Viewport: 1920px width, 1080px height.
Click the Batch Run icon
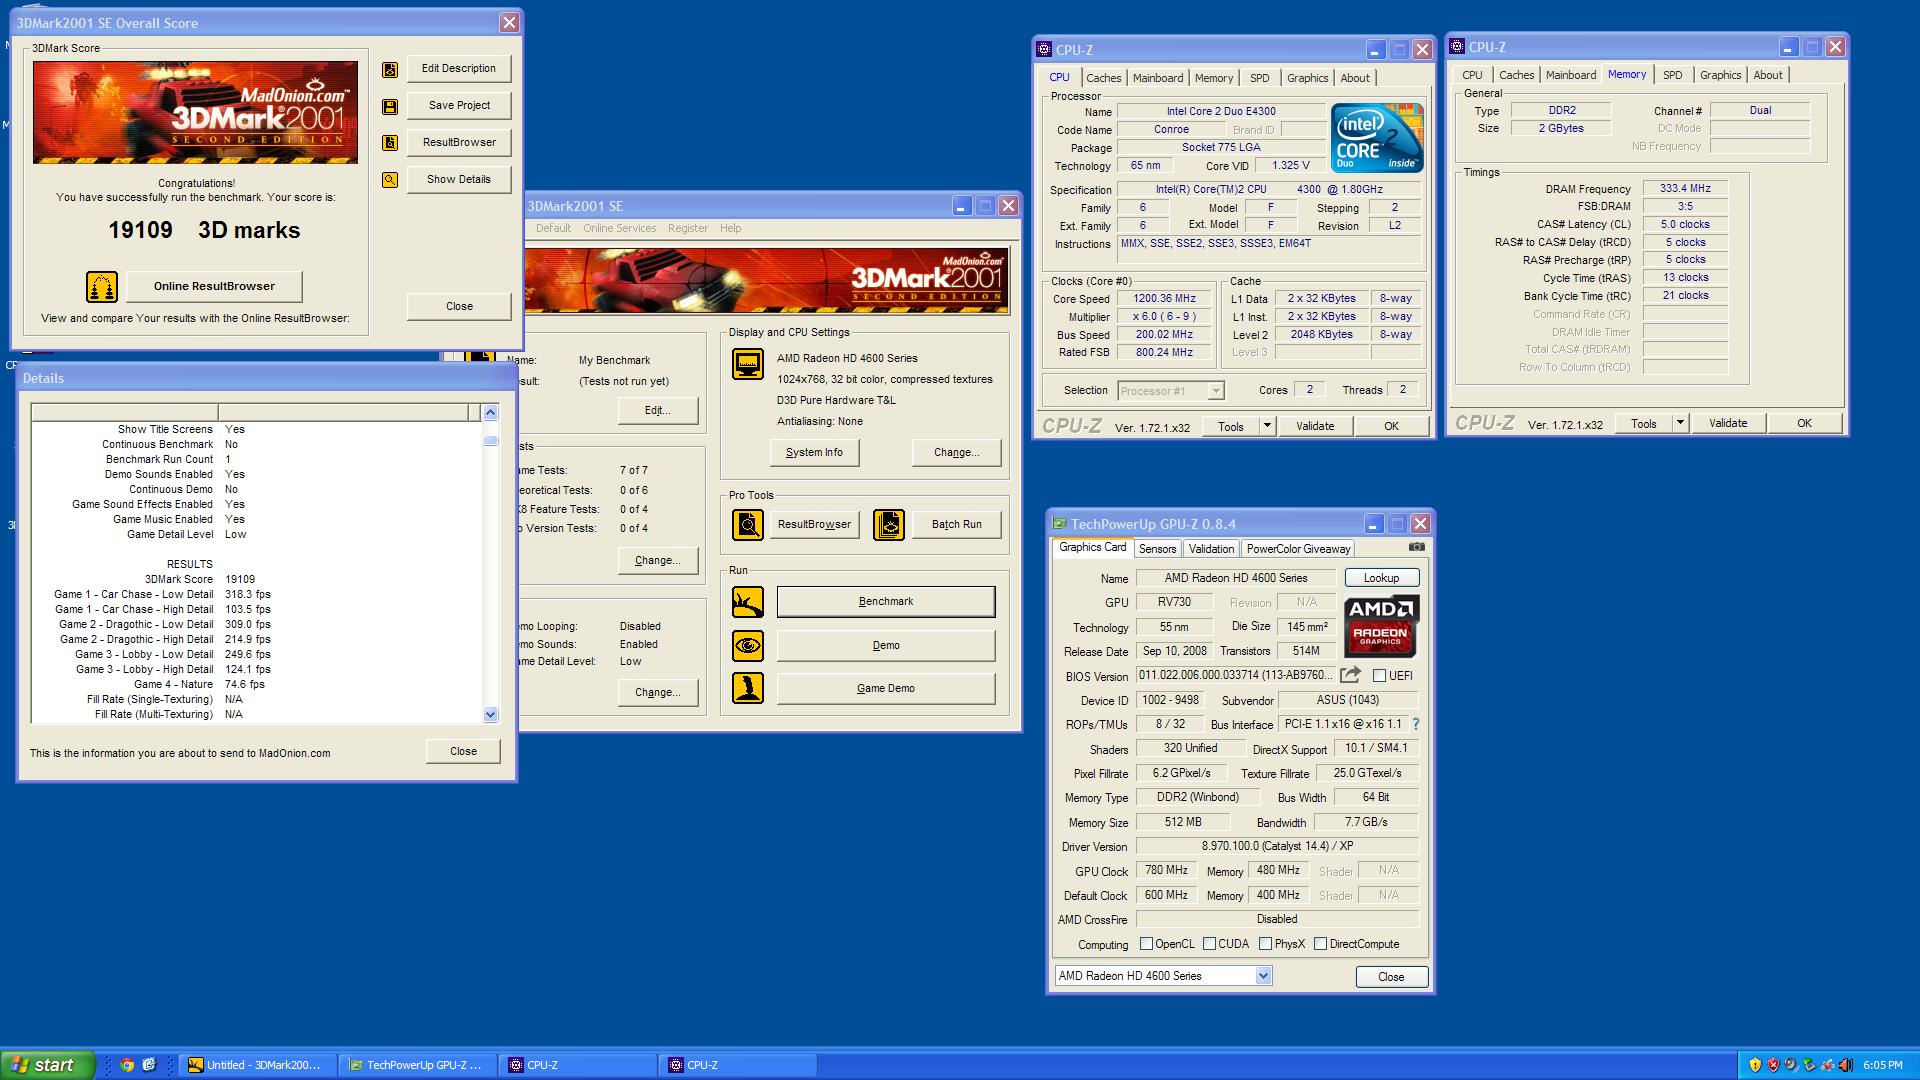[x=889, y=524]
